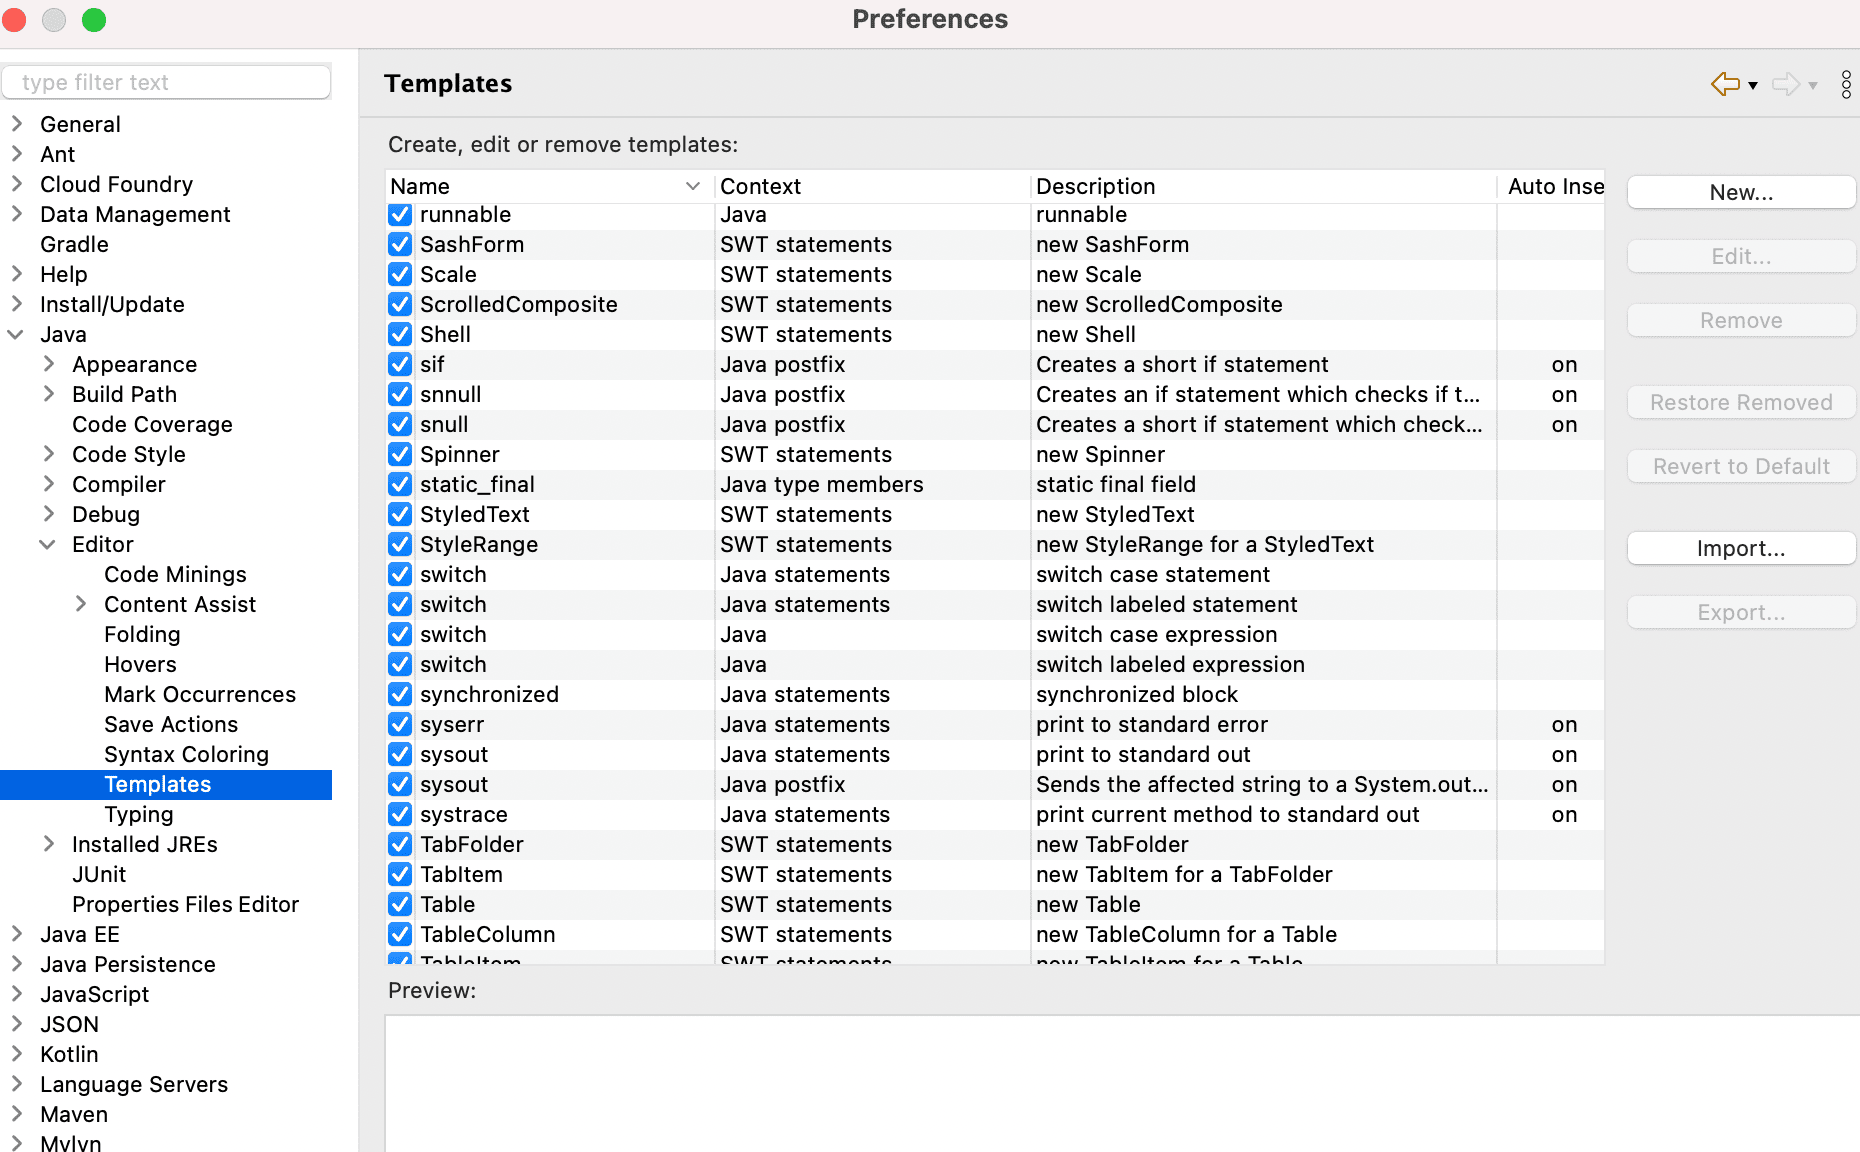Select the Save Actions tree item

pyautogui.click(x=171, y=725)
